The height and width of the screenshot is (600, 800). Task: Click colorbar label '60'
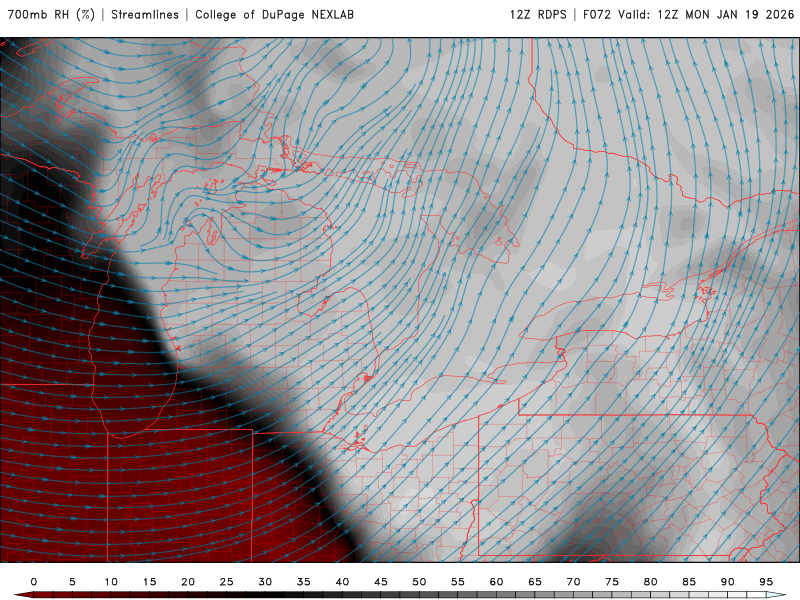pos(496,582)
